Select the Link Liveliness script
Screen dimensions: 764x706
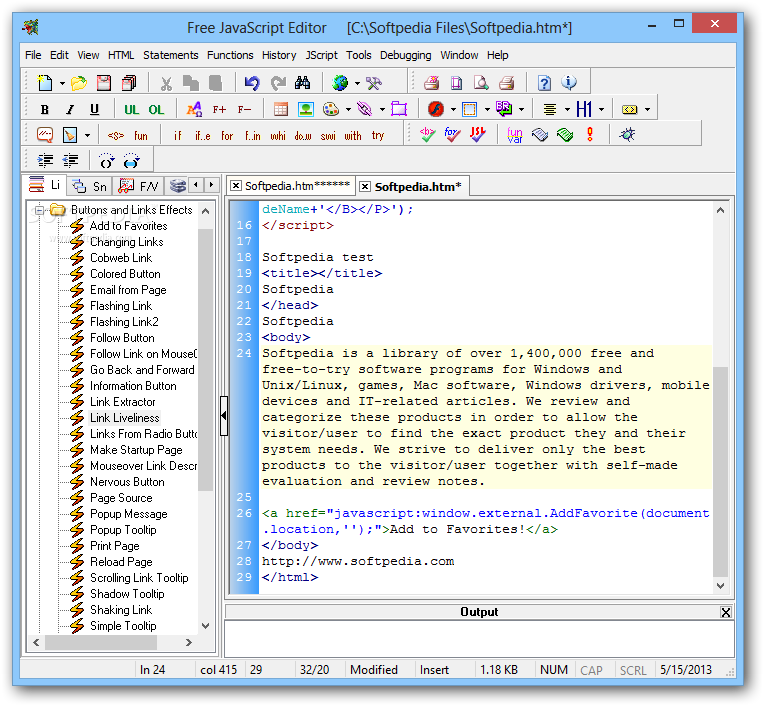pos(124,418)
